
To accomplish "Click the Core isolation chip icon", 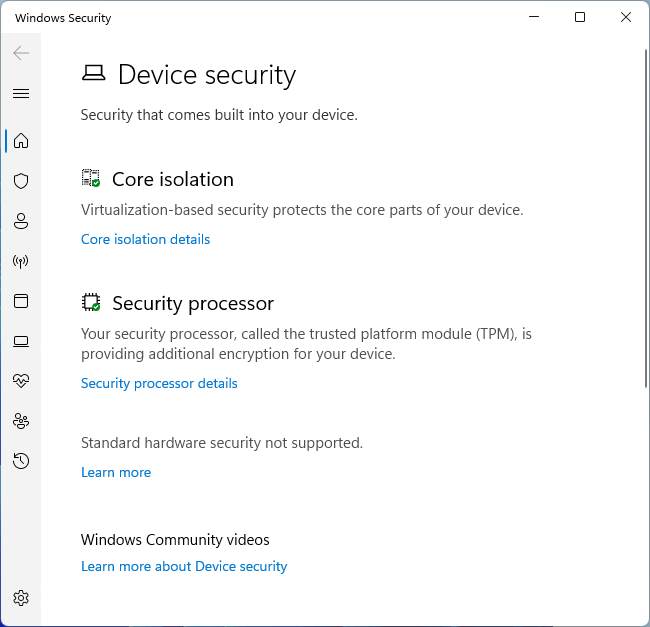I will 91,179.
